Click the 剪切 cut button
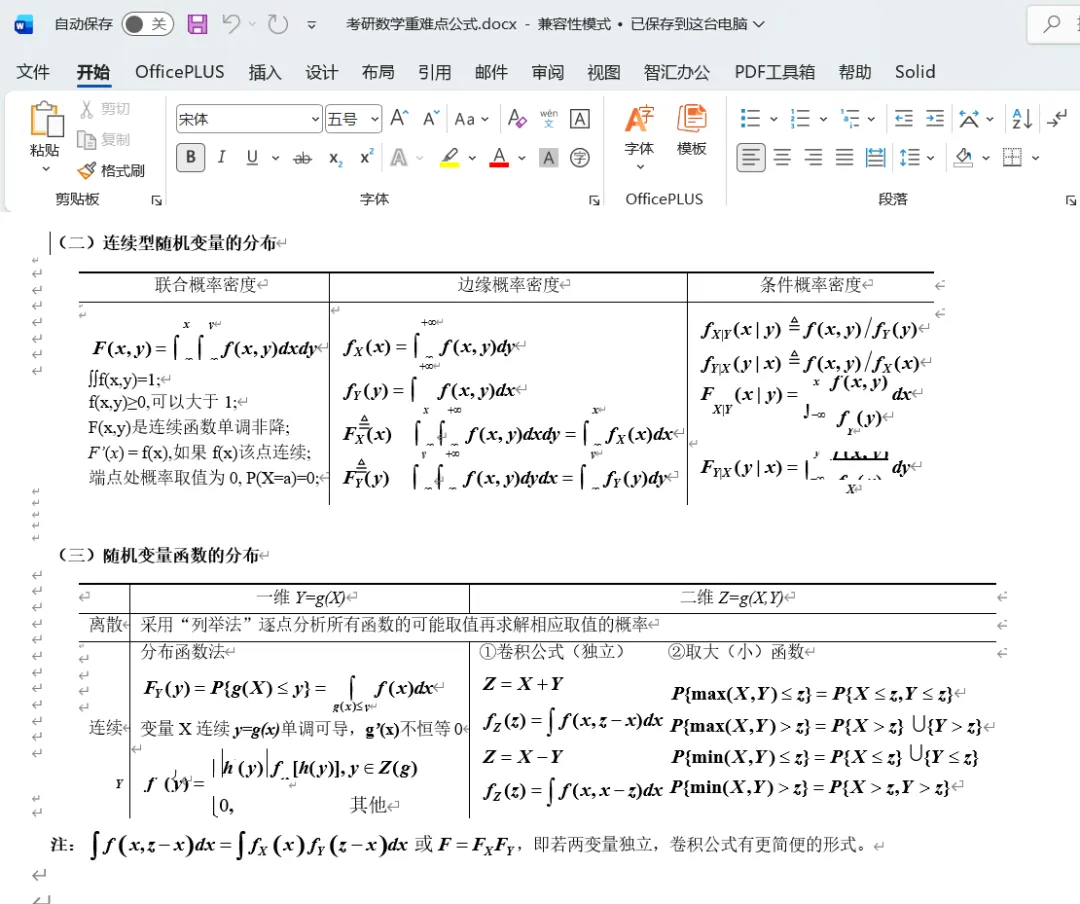This screenshot has width=1080, height=904. click(105, 109)
